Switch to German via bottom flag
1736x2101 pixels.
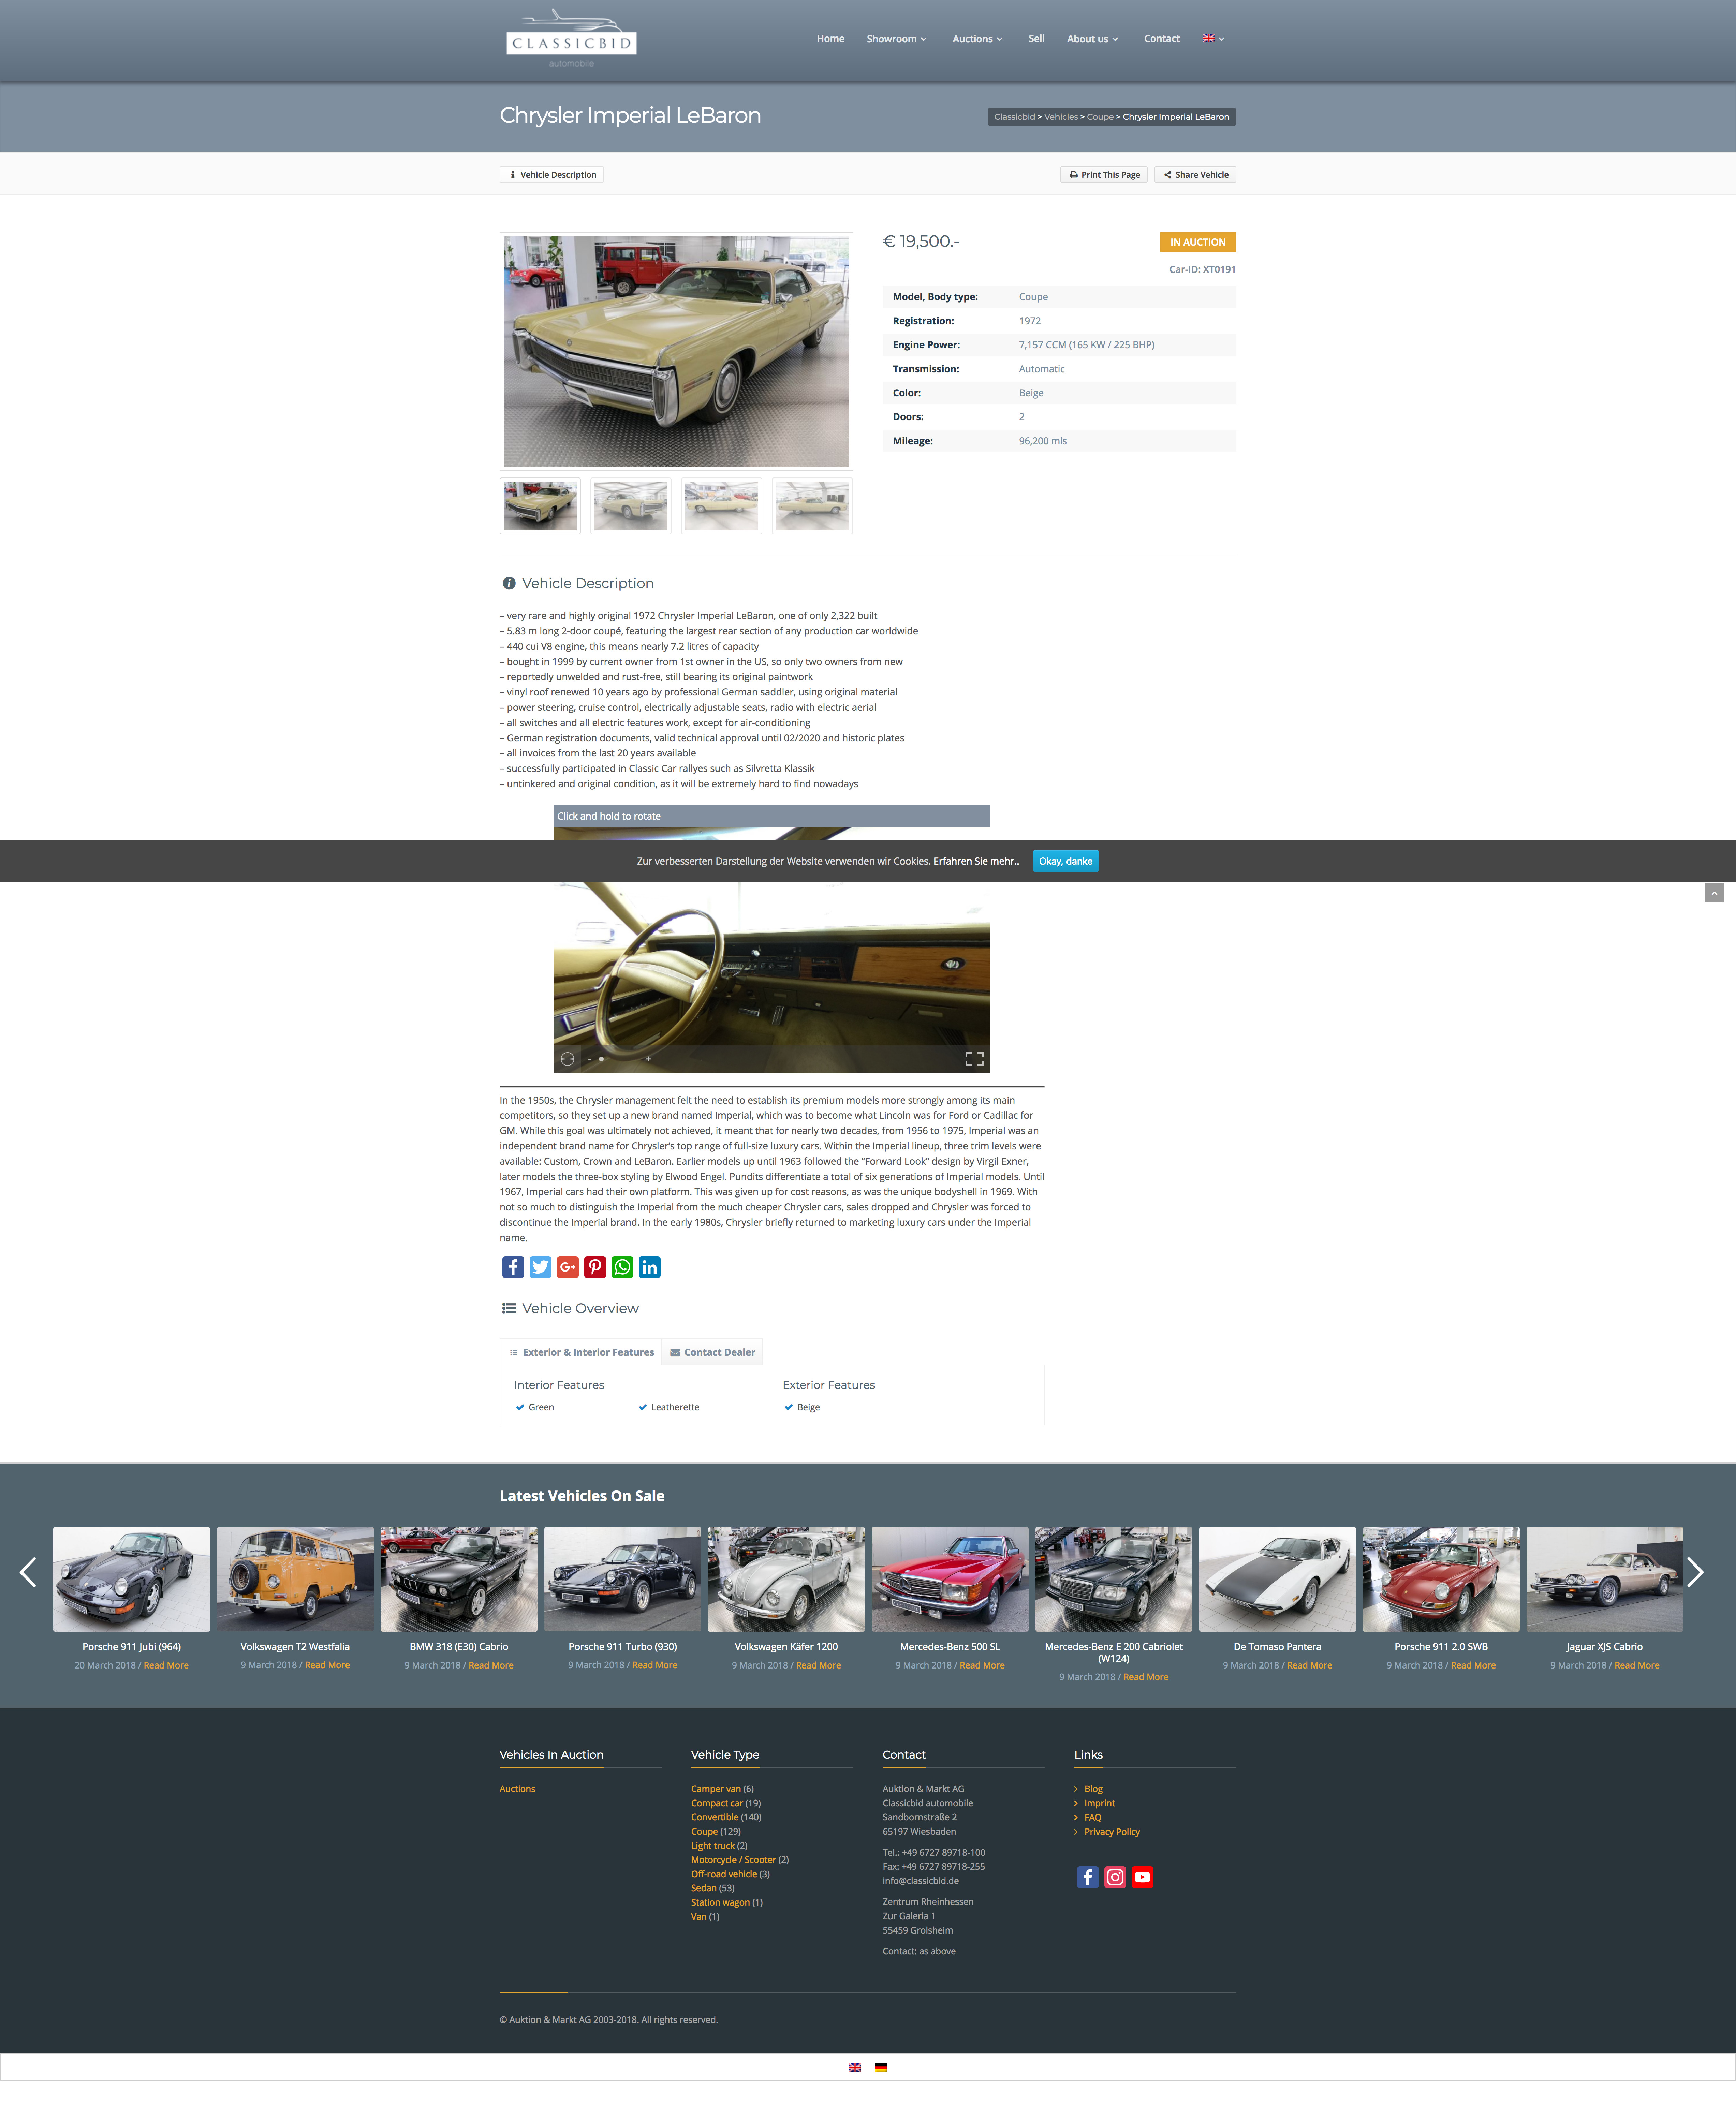[x=881, y=2067]
